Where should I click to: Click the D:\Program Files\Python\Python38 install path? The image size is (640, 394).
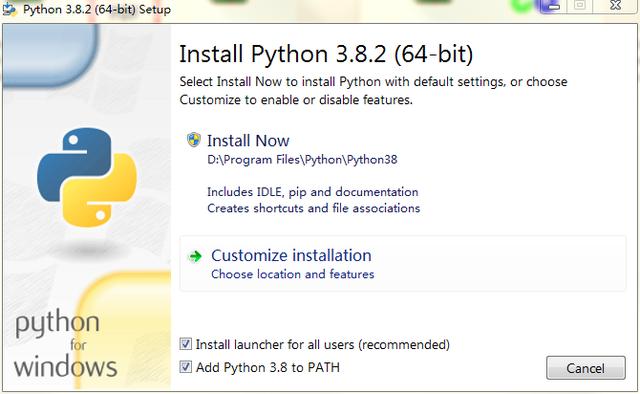coord(302,159)
